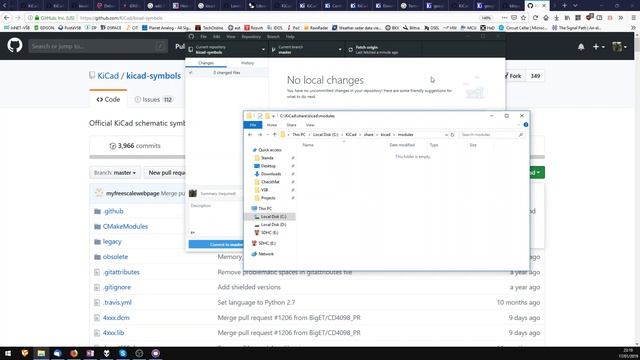Open the plus create-new dropdown on GitHub
640x360 pixels.
pyautogui.click(x=598, y=47)
